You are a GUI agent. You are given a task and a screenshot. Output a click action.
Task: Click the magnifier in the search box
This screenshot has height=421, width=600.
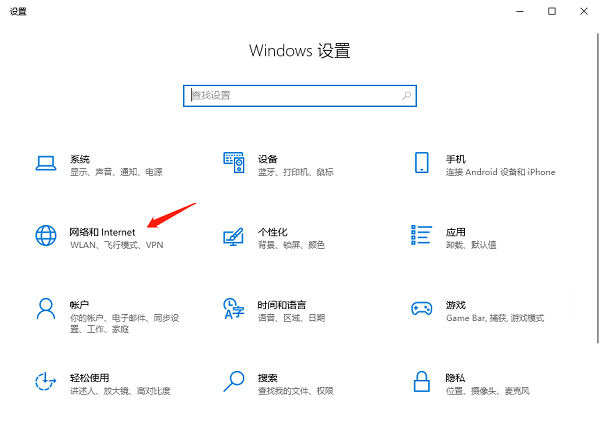pos(406,96)
